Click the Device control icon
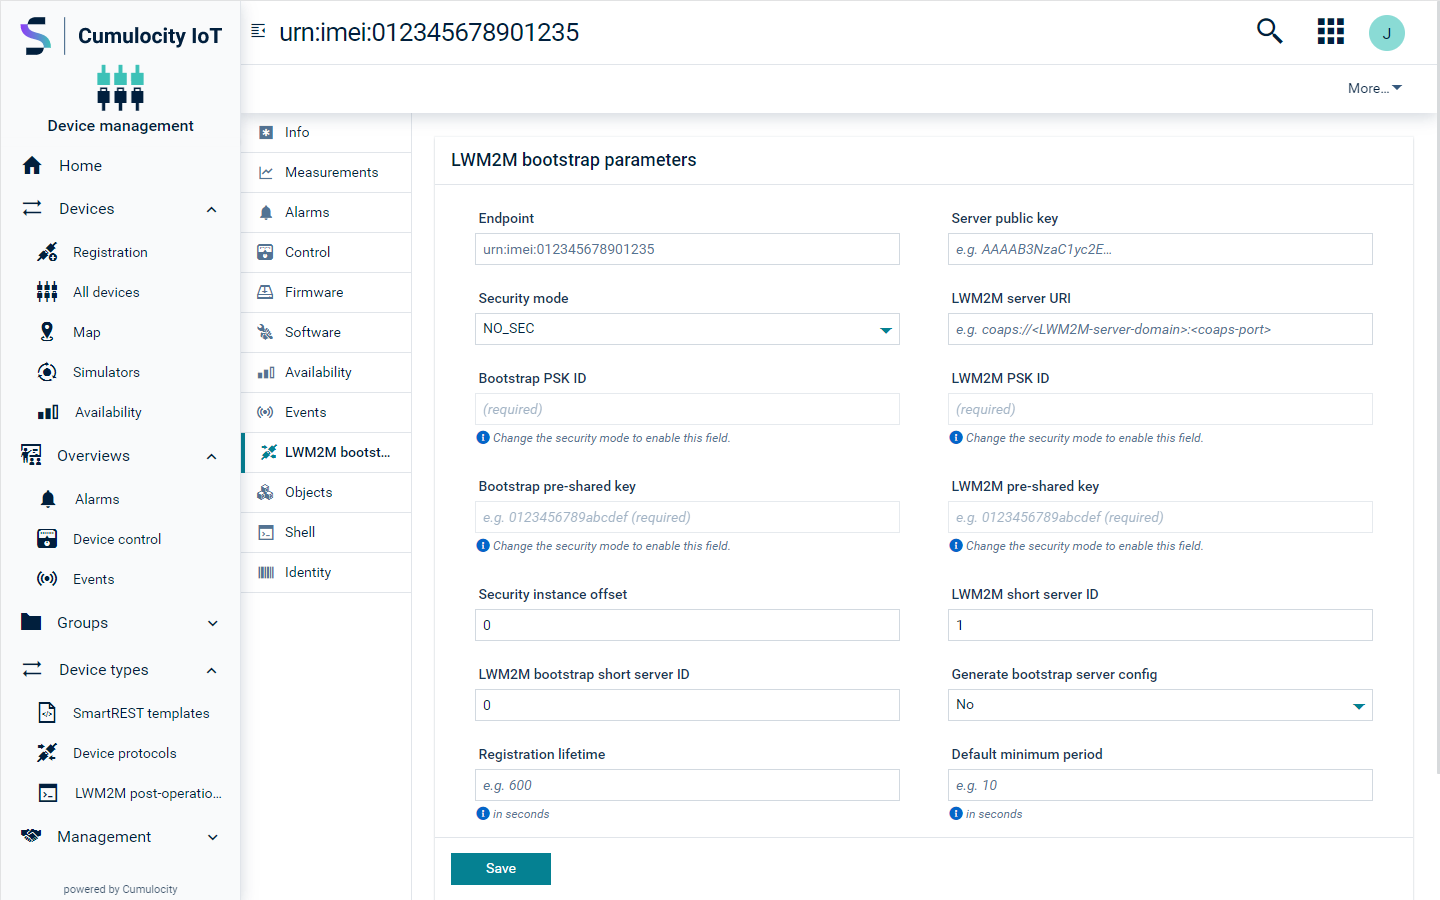This screenshot has width=1440, height=900. click(x=47, y=539)
